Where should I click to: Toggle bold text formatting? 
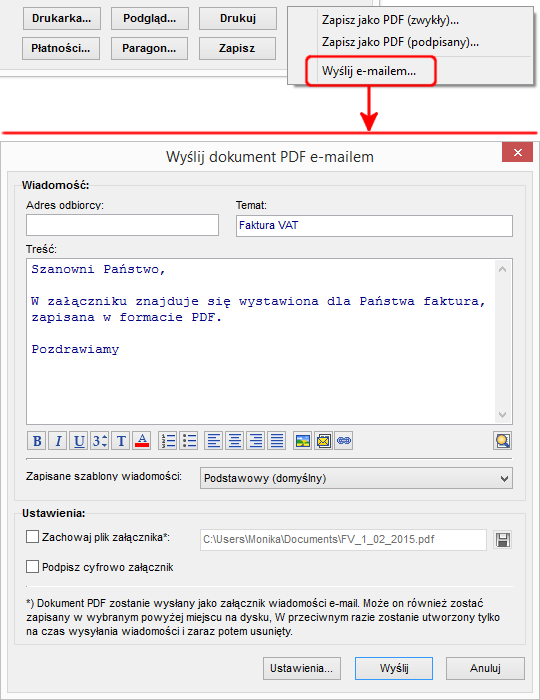[x=37, y=441]
